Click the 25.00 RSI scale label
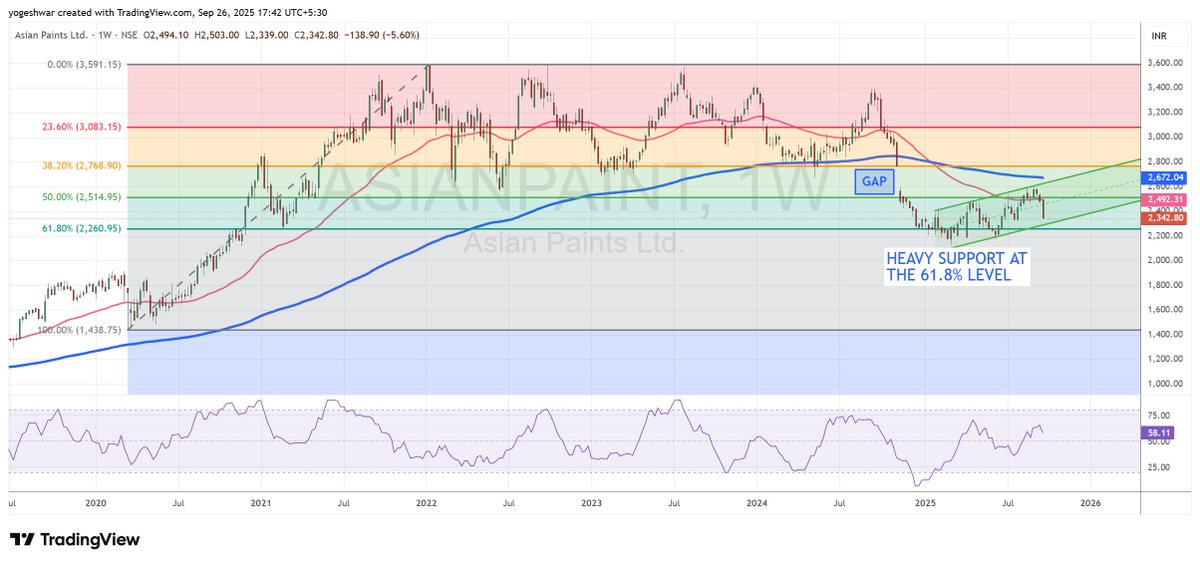The image size is (1200, 564). point(1160,467)
